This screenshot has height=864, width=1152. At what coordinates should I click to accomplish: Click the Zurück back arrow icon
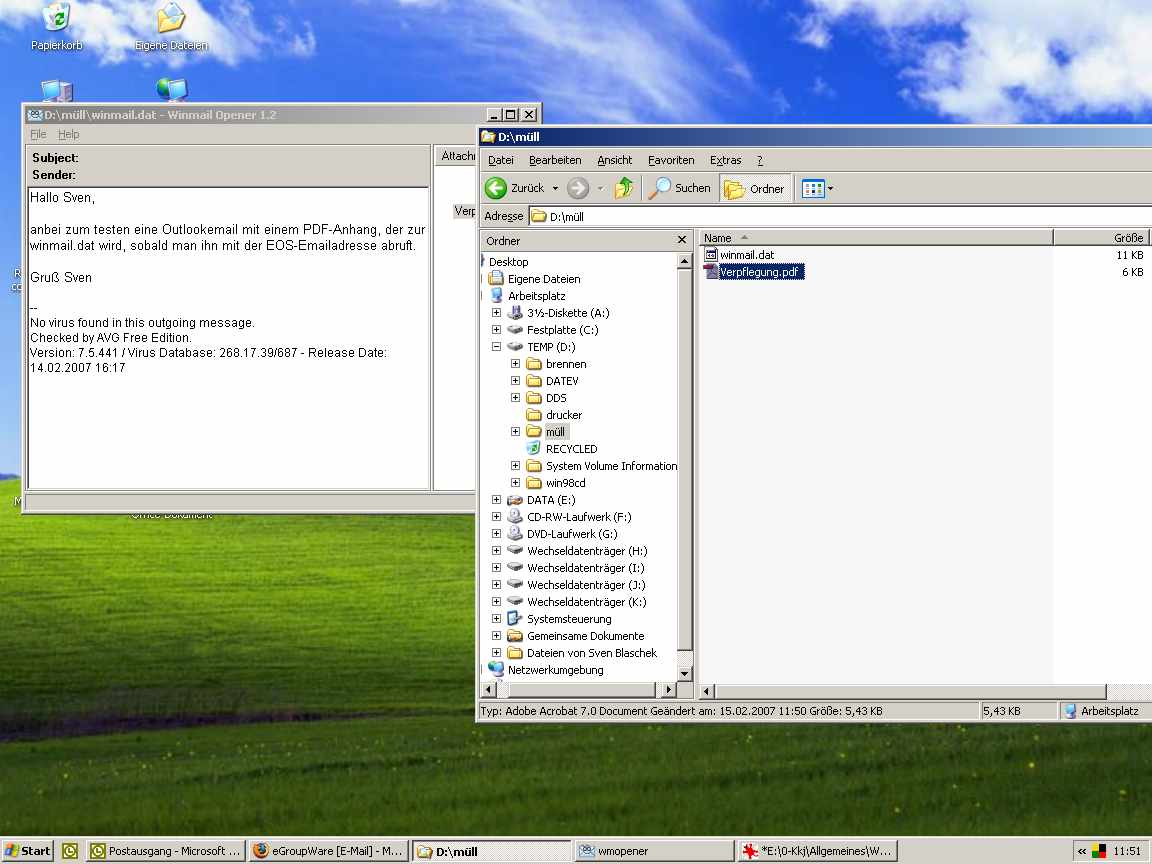click(x=497, y=188)
